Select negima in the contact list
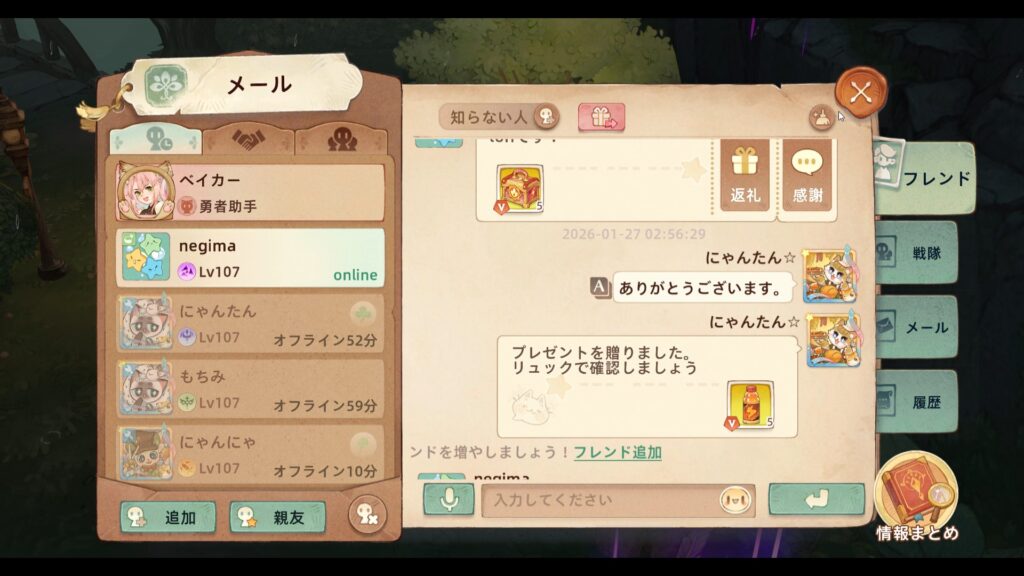Screen dimensions: 1024x576 pyautogui.click(x=250, y=257)
